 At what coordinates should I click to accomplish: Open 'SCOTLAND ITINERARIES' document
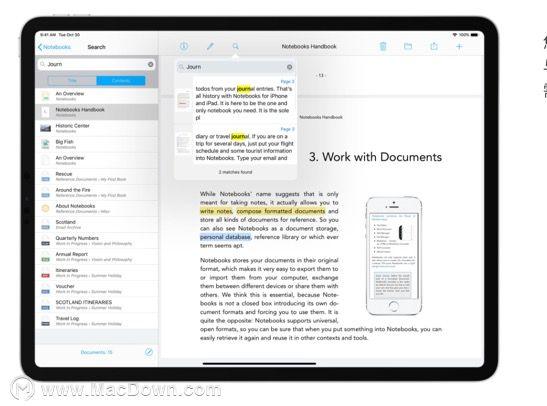[x=97, y=304]
